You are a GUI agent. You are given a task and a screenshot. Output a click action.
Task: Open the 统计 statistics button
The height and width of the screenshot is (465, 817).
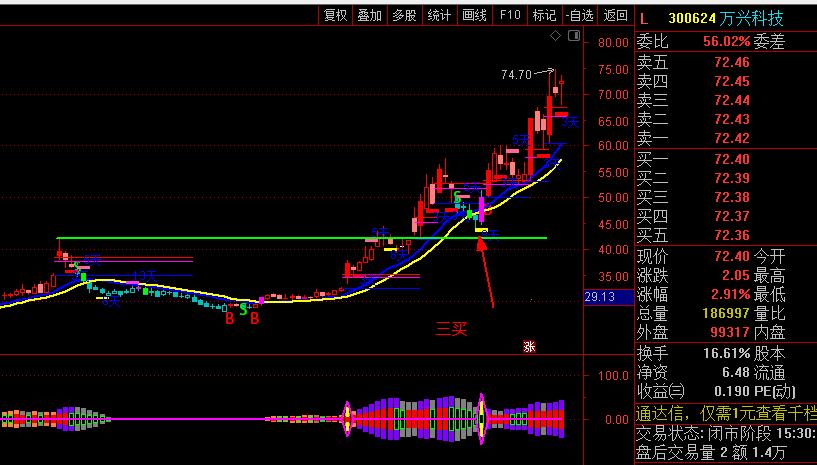pos(439,15)
